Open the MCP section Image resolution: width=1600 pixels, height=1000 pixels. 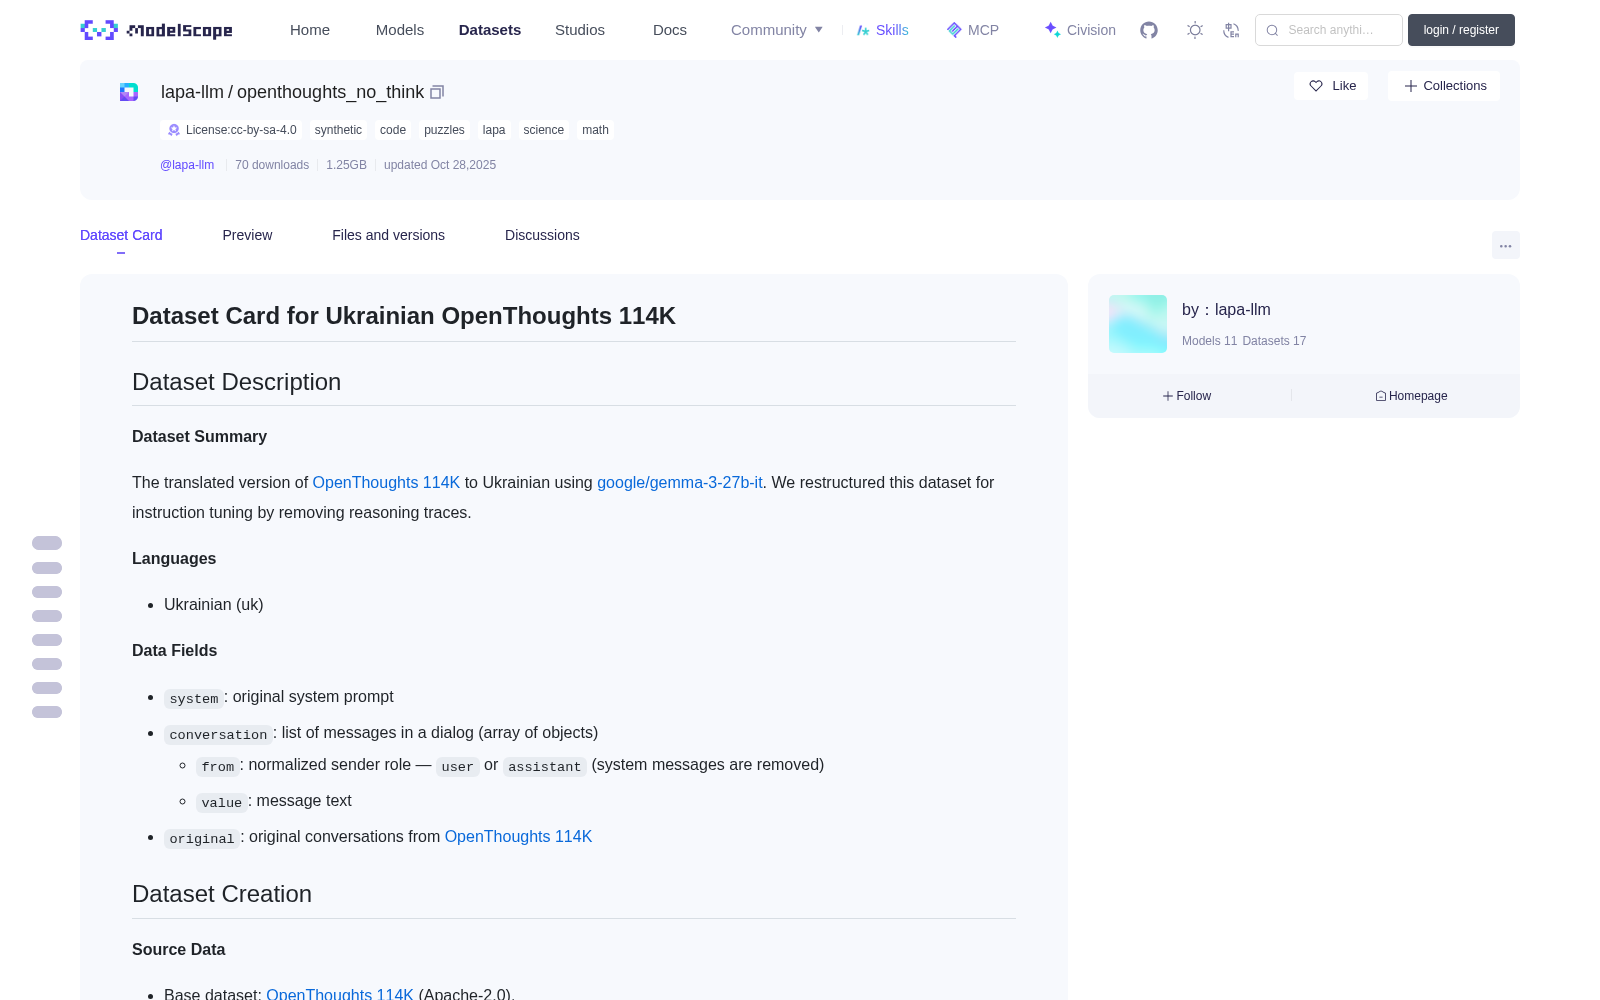tap(972, 30)
